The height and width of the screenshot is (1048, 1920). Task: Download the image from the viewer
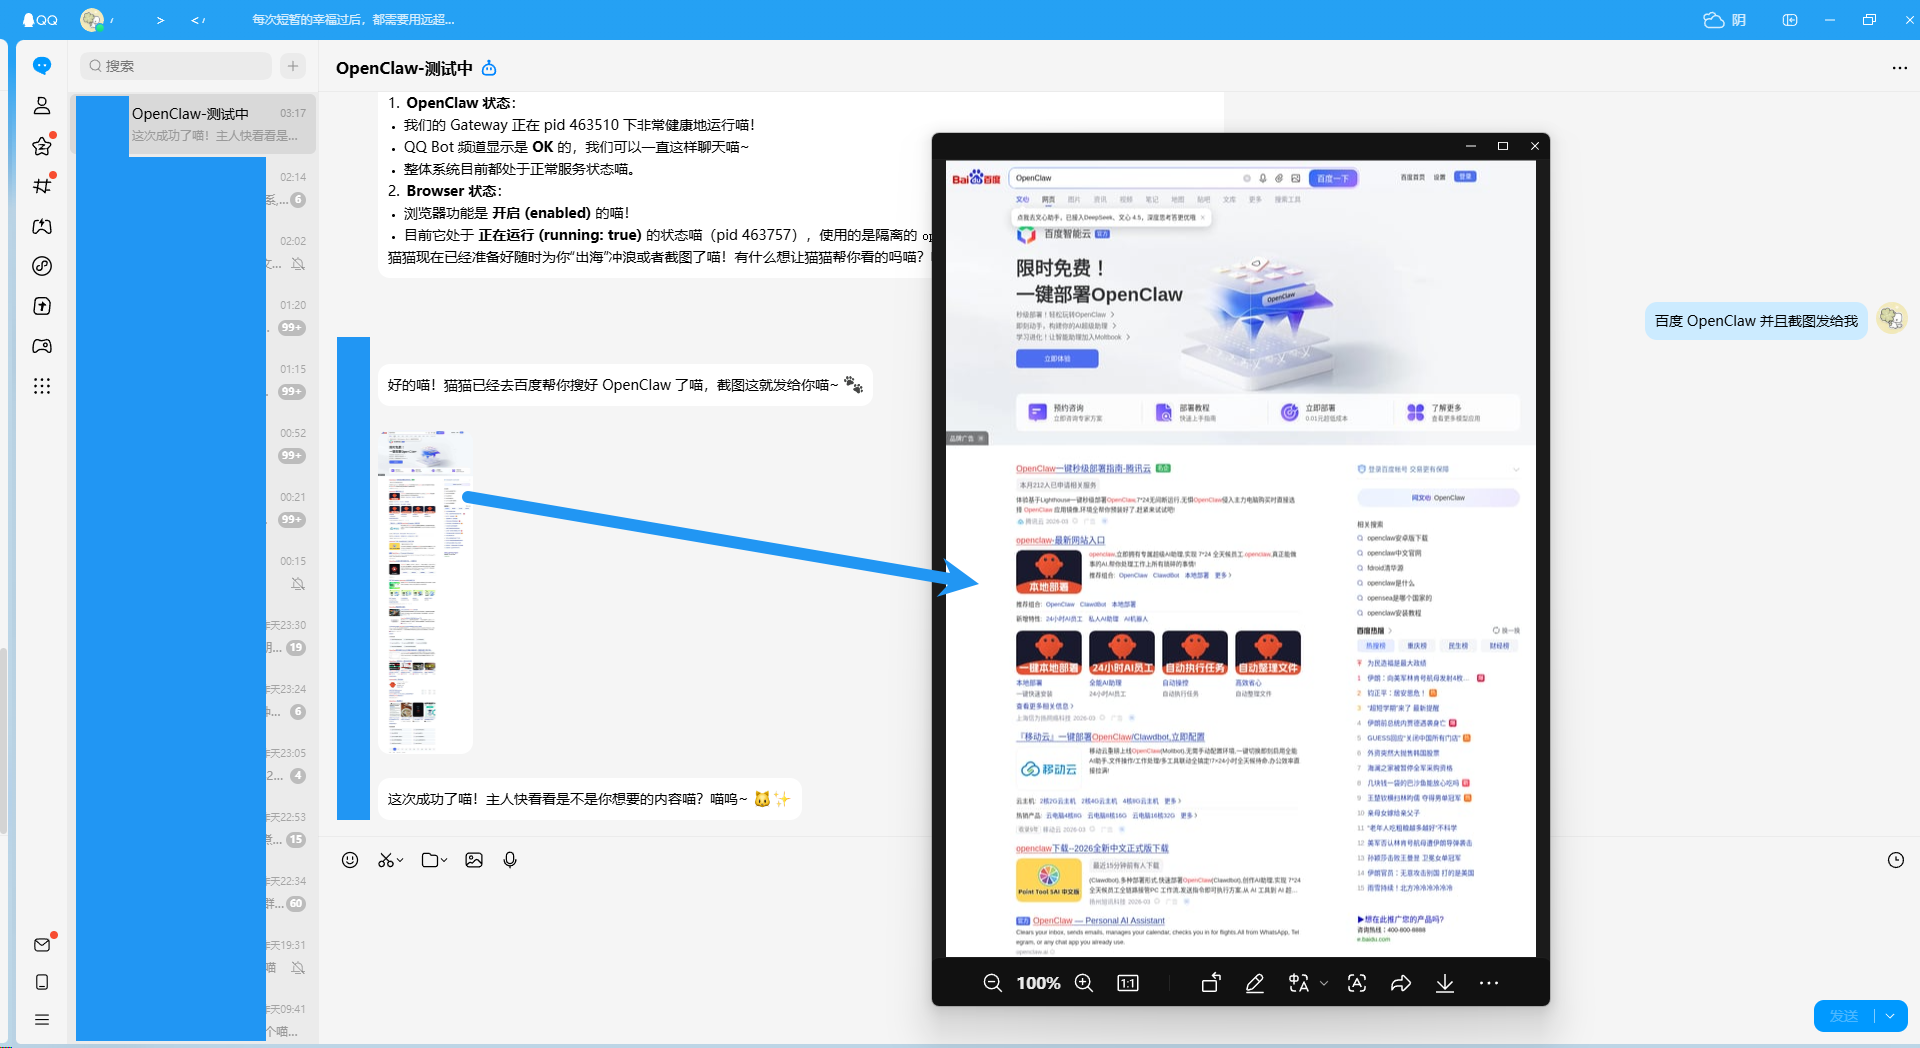point(1445,983)
